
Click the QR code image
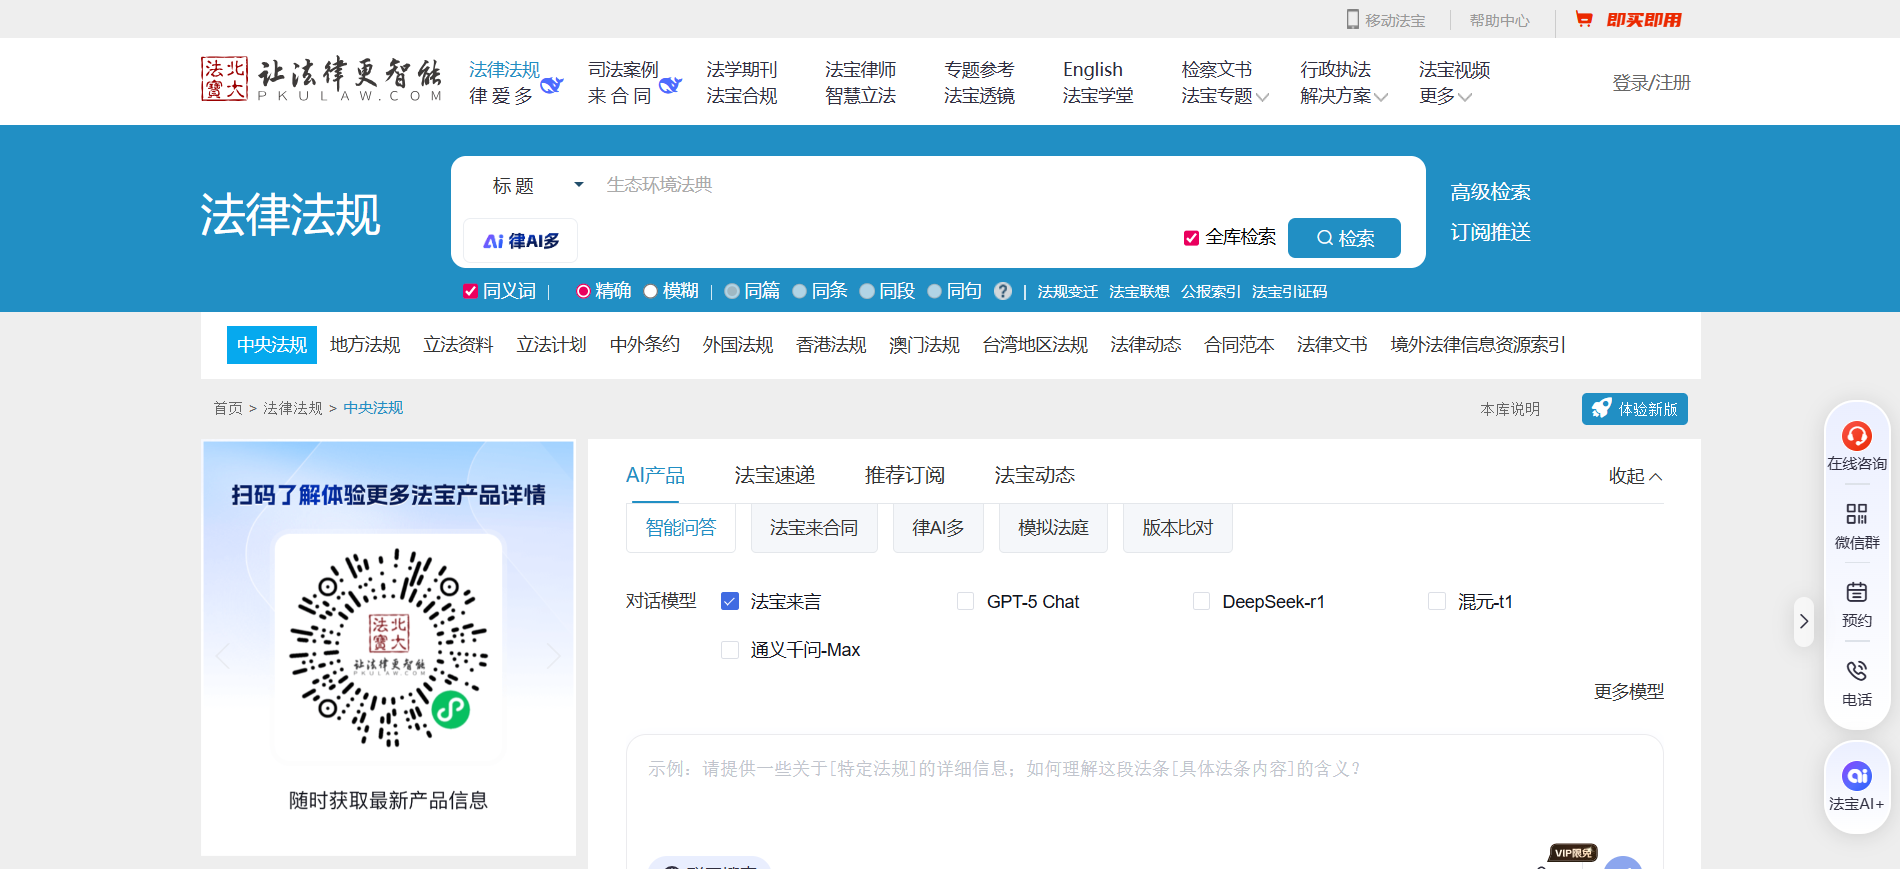point(389,647)
